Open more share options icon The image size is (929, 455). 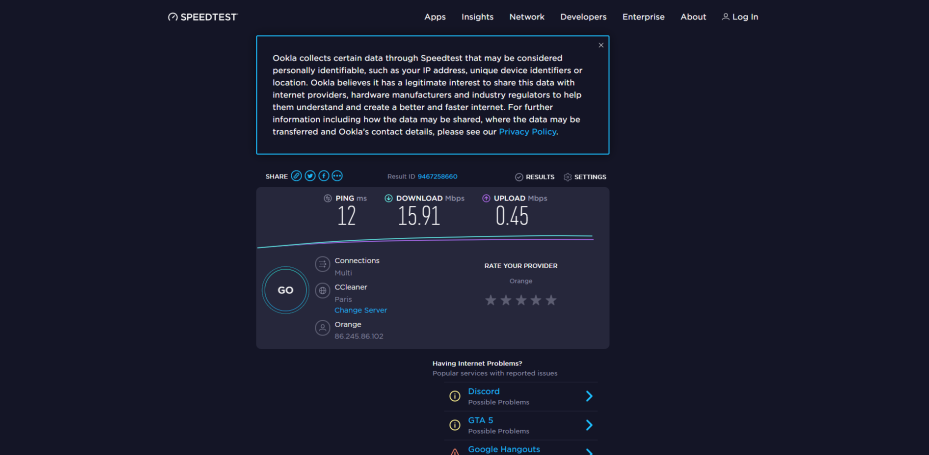(337, 176)
